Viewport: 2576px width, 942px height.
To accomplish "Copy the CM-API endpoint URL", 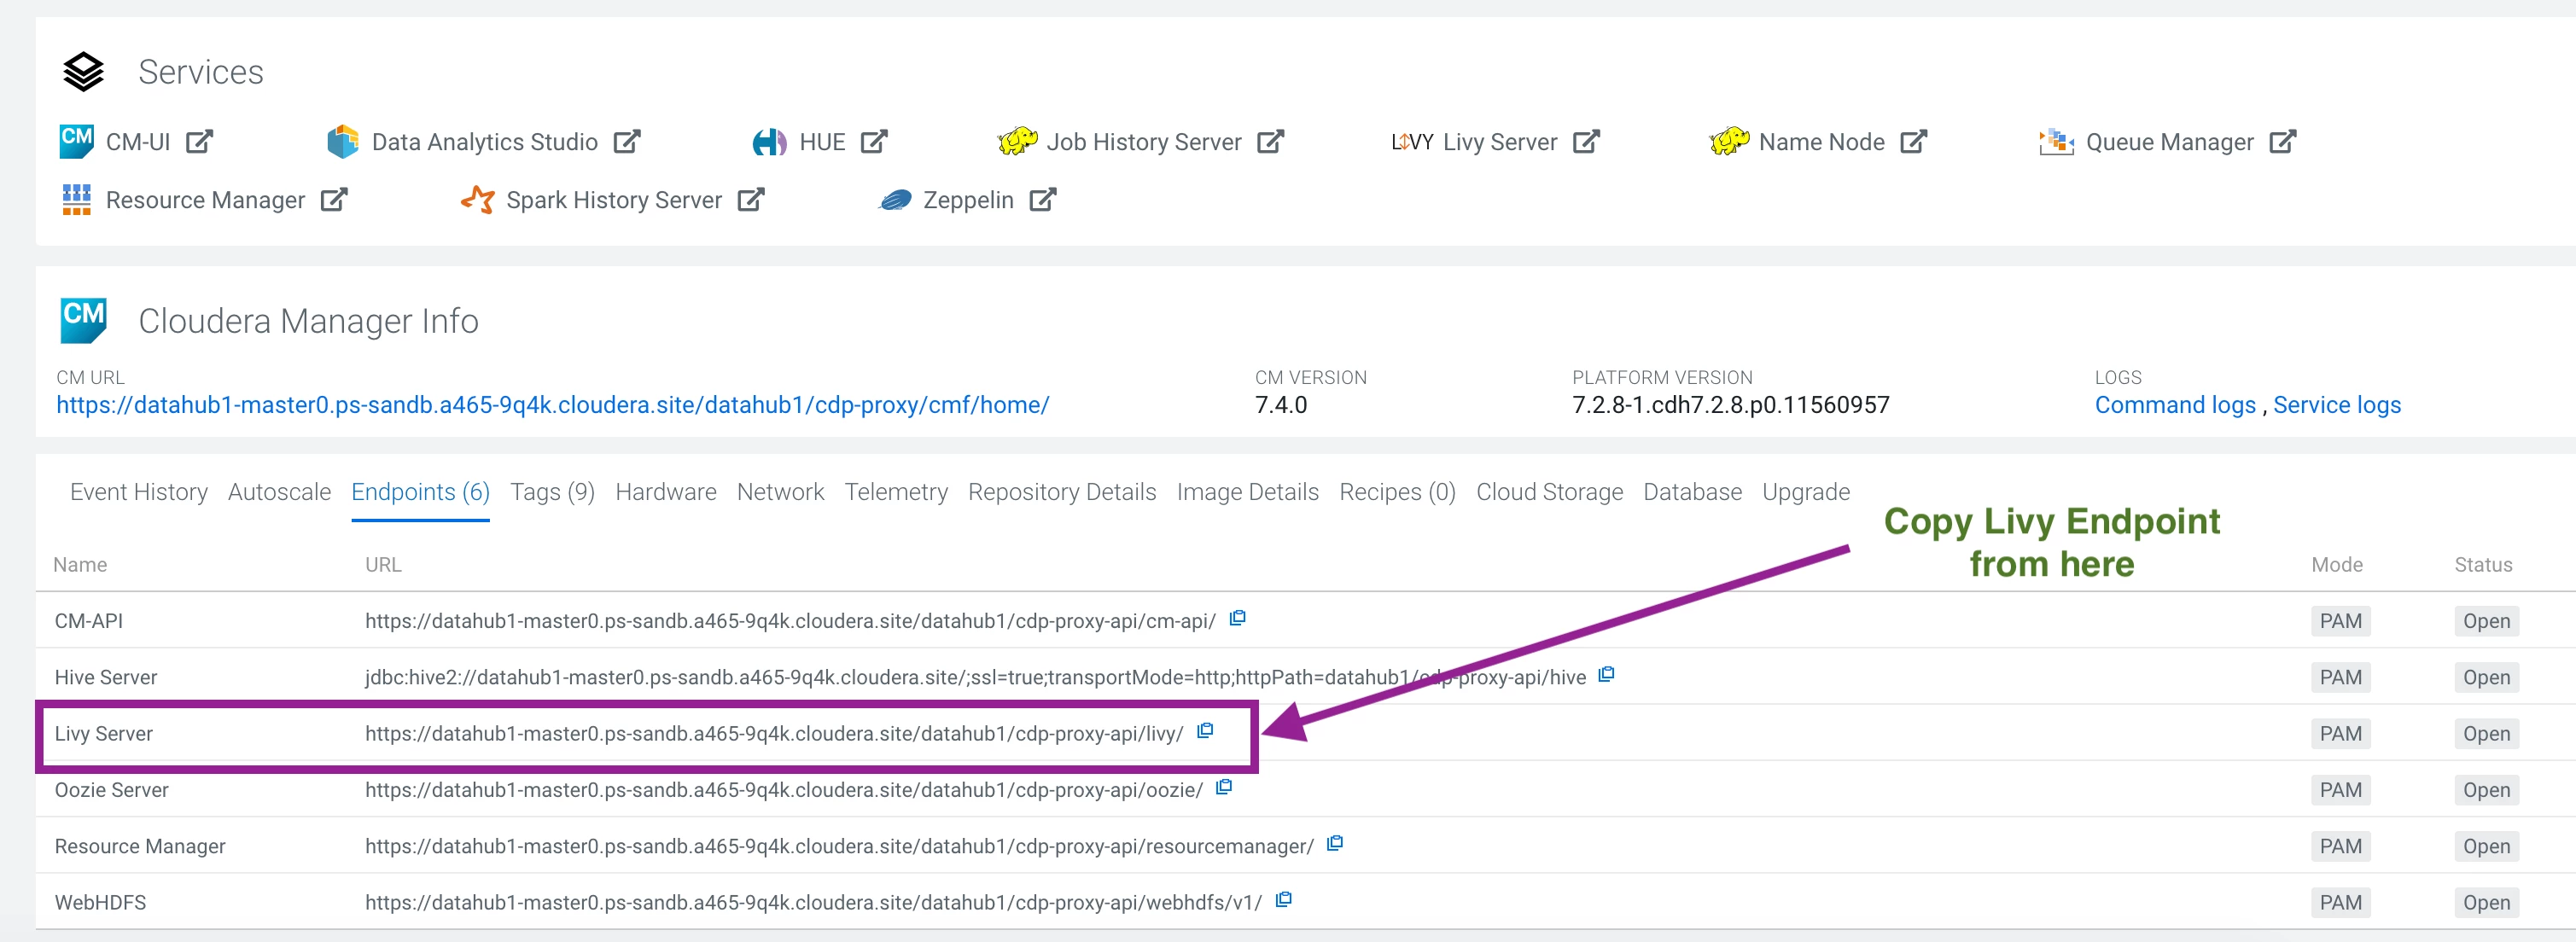I will point(1237,618).
